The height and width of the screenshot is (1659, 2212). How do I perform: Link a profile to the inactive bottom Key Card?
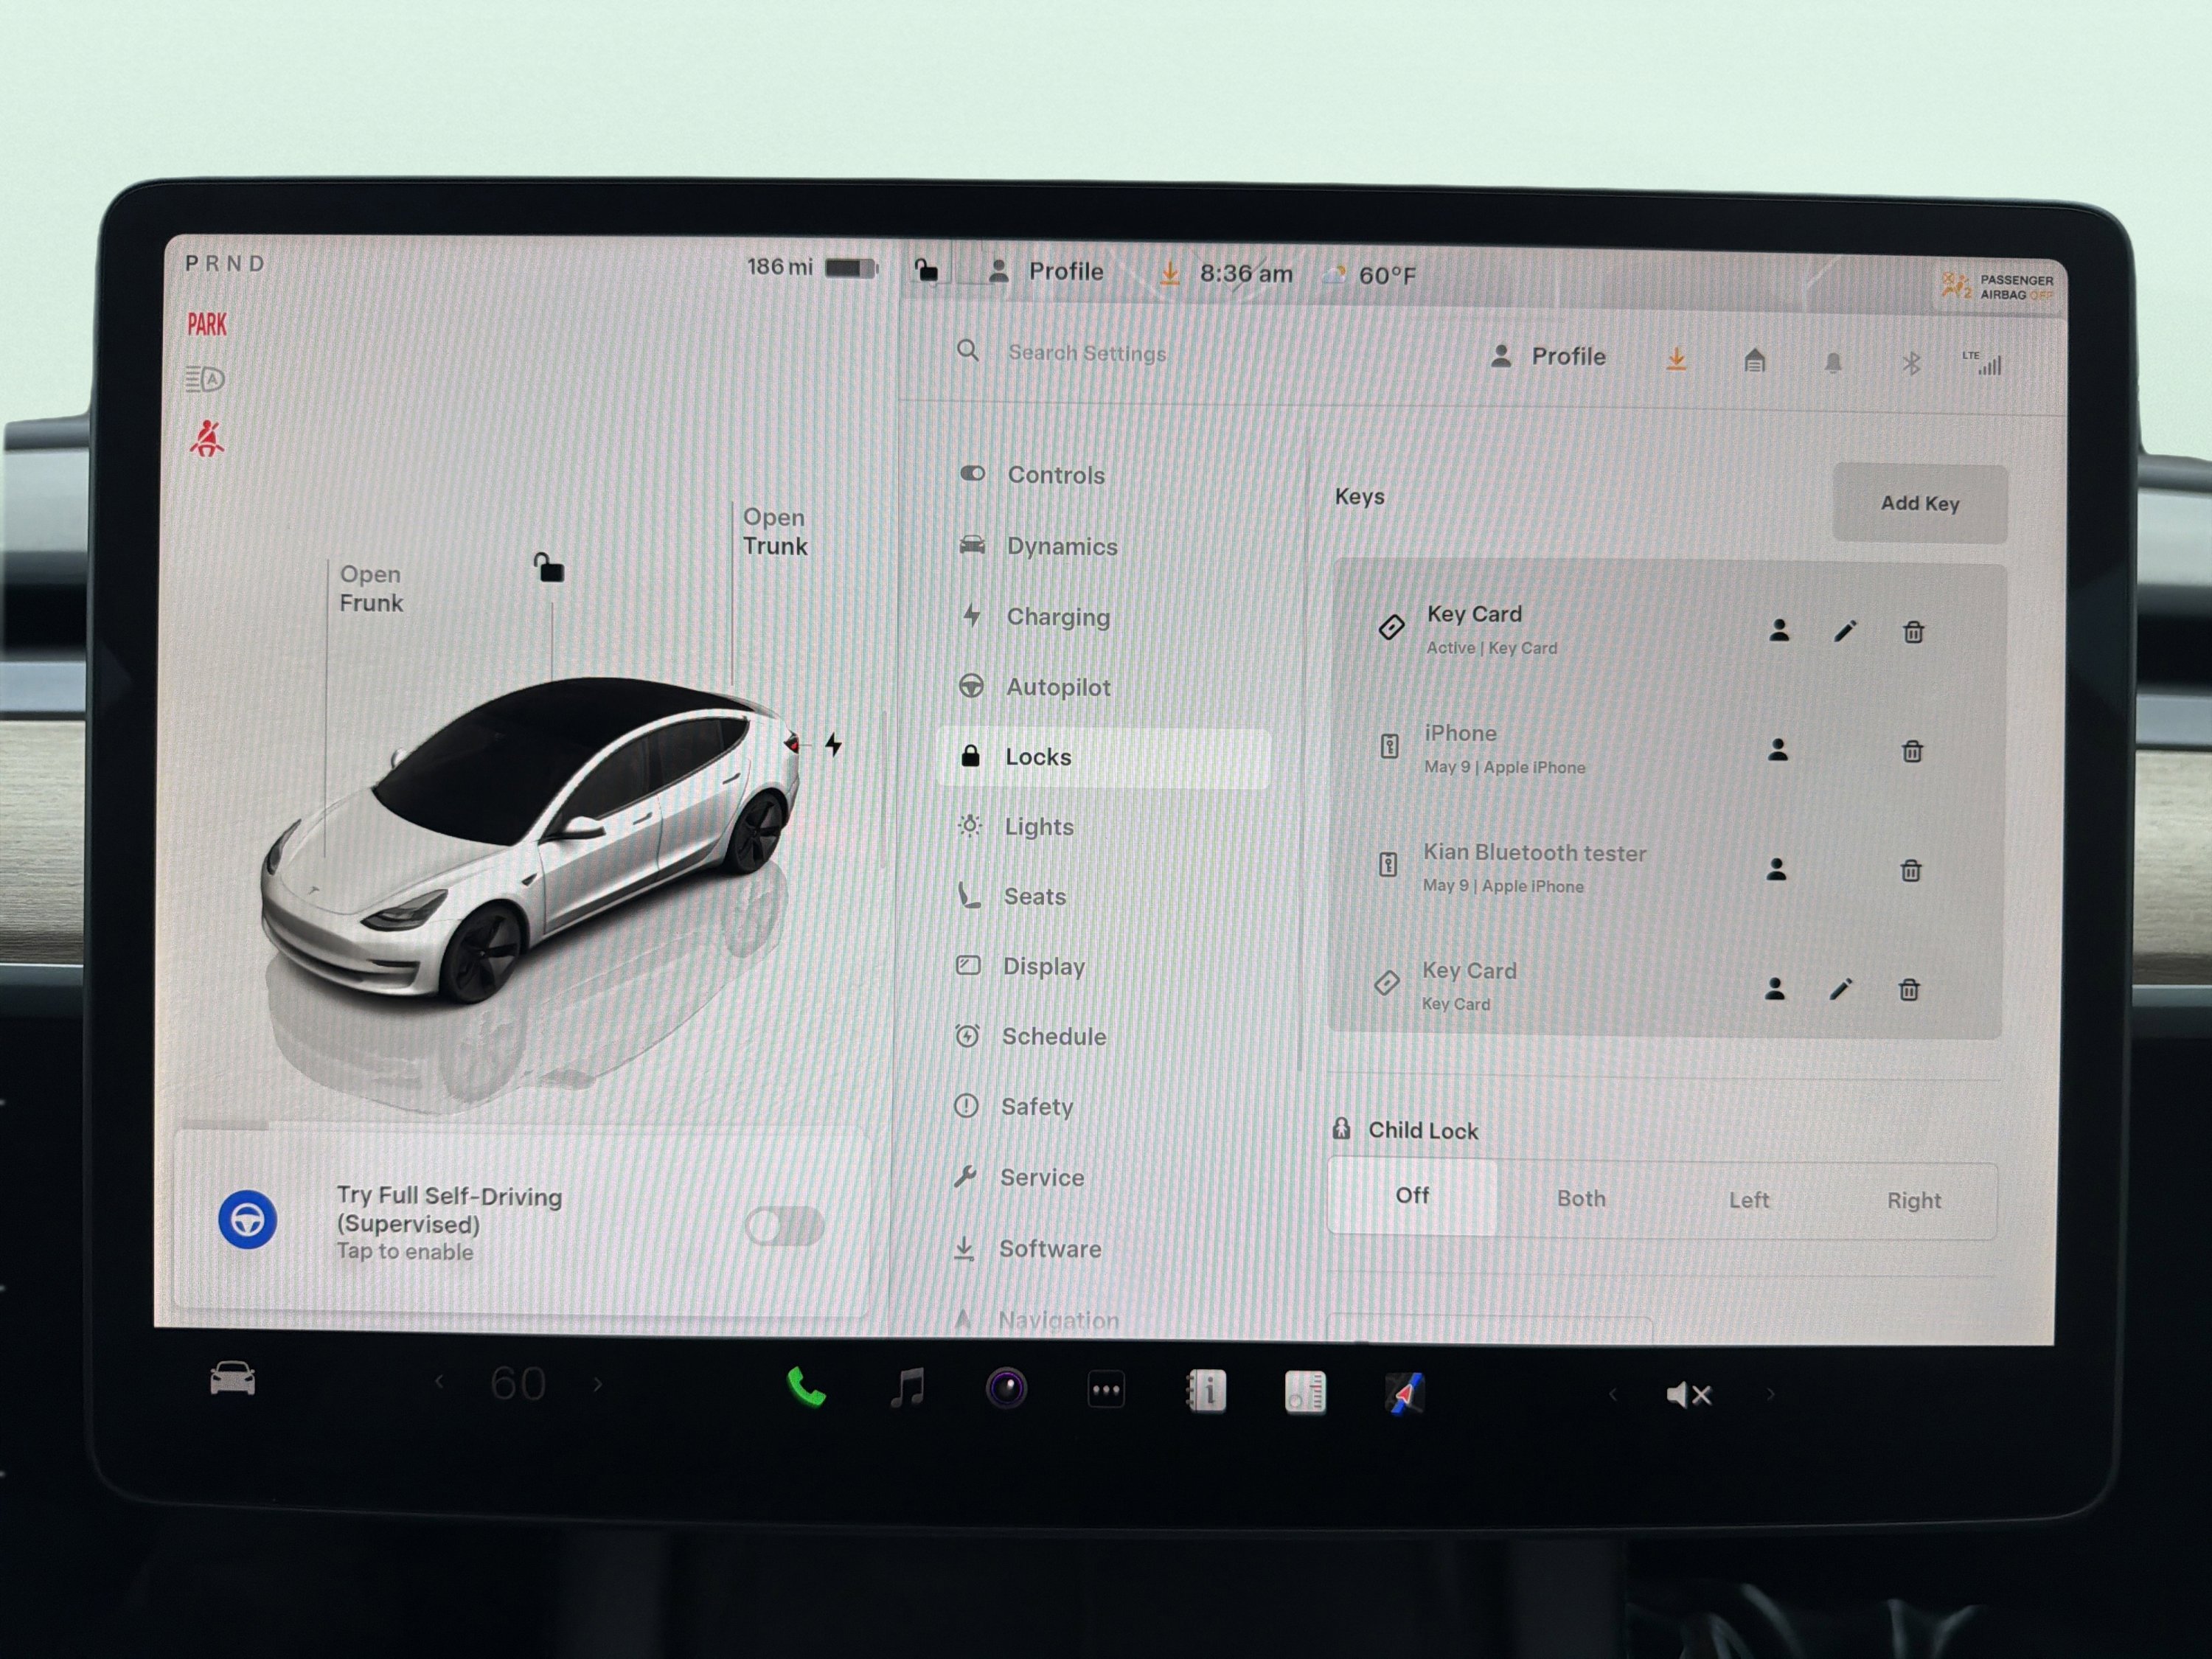tap(1775, 988)
